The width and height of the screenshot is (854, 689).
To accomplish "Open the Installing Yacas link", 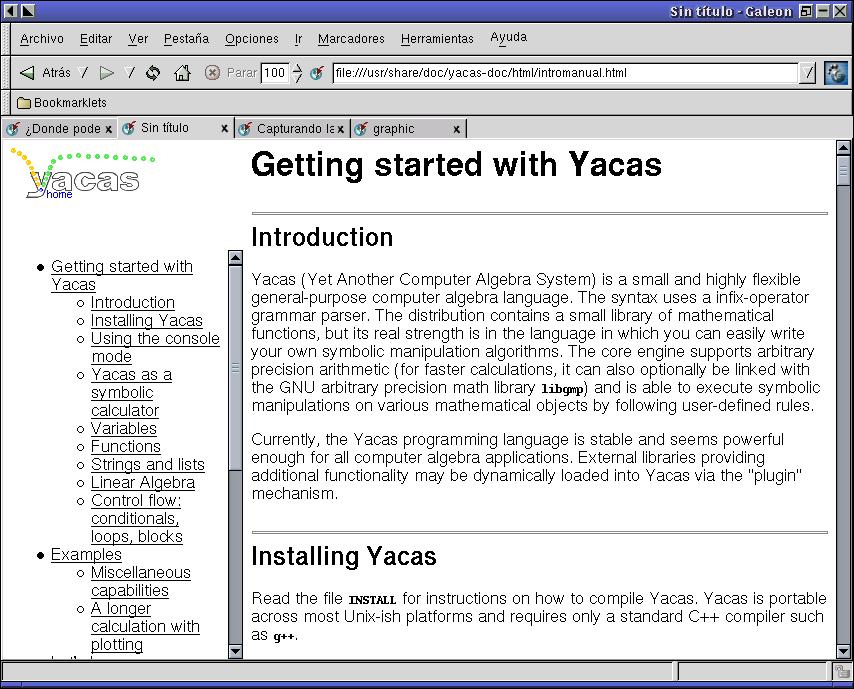I will point(146,321).
